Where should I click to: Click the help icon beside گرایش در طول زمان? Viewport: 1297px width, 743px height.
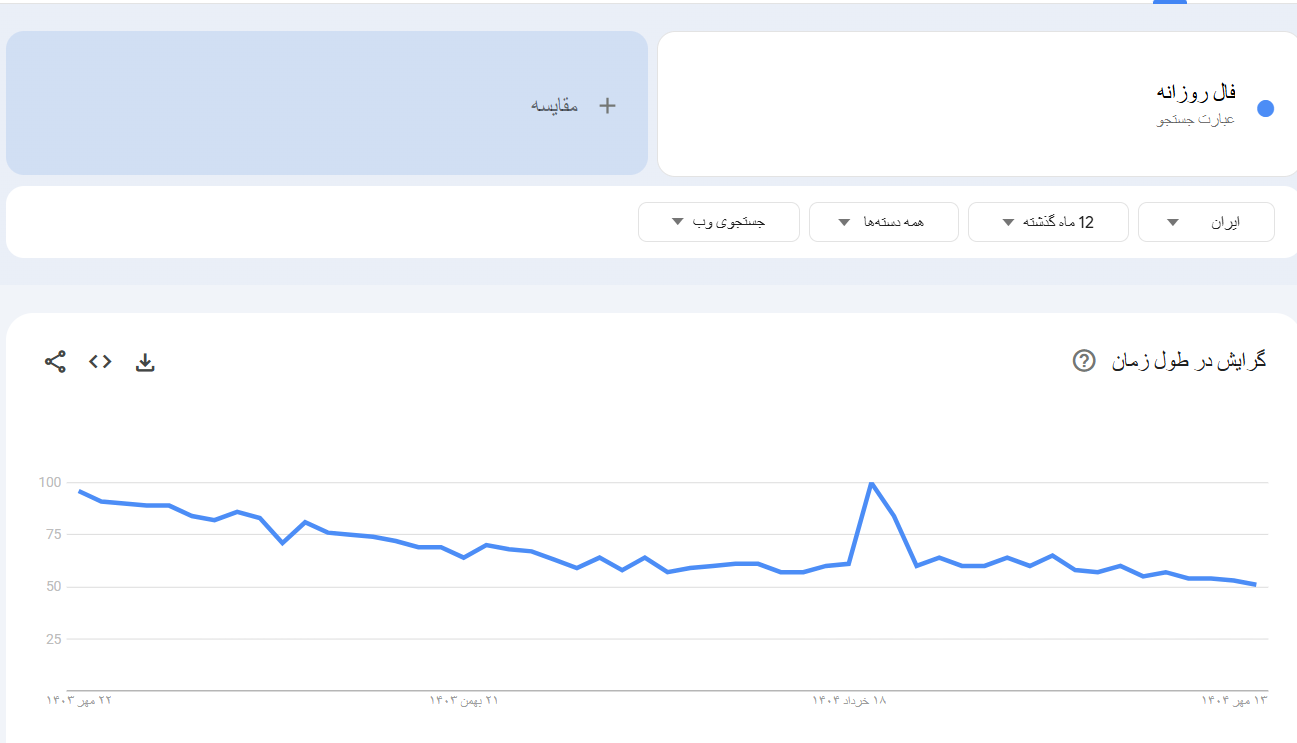click(x=1084, y=361)
